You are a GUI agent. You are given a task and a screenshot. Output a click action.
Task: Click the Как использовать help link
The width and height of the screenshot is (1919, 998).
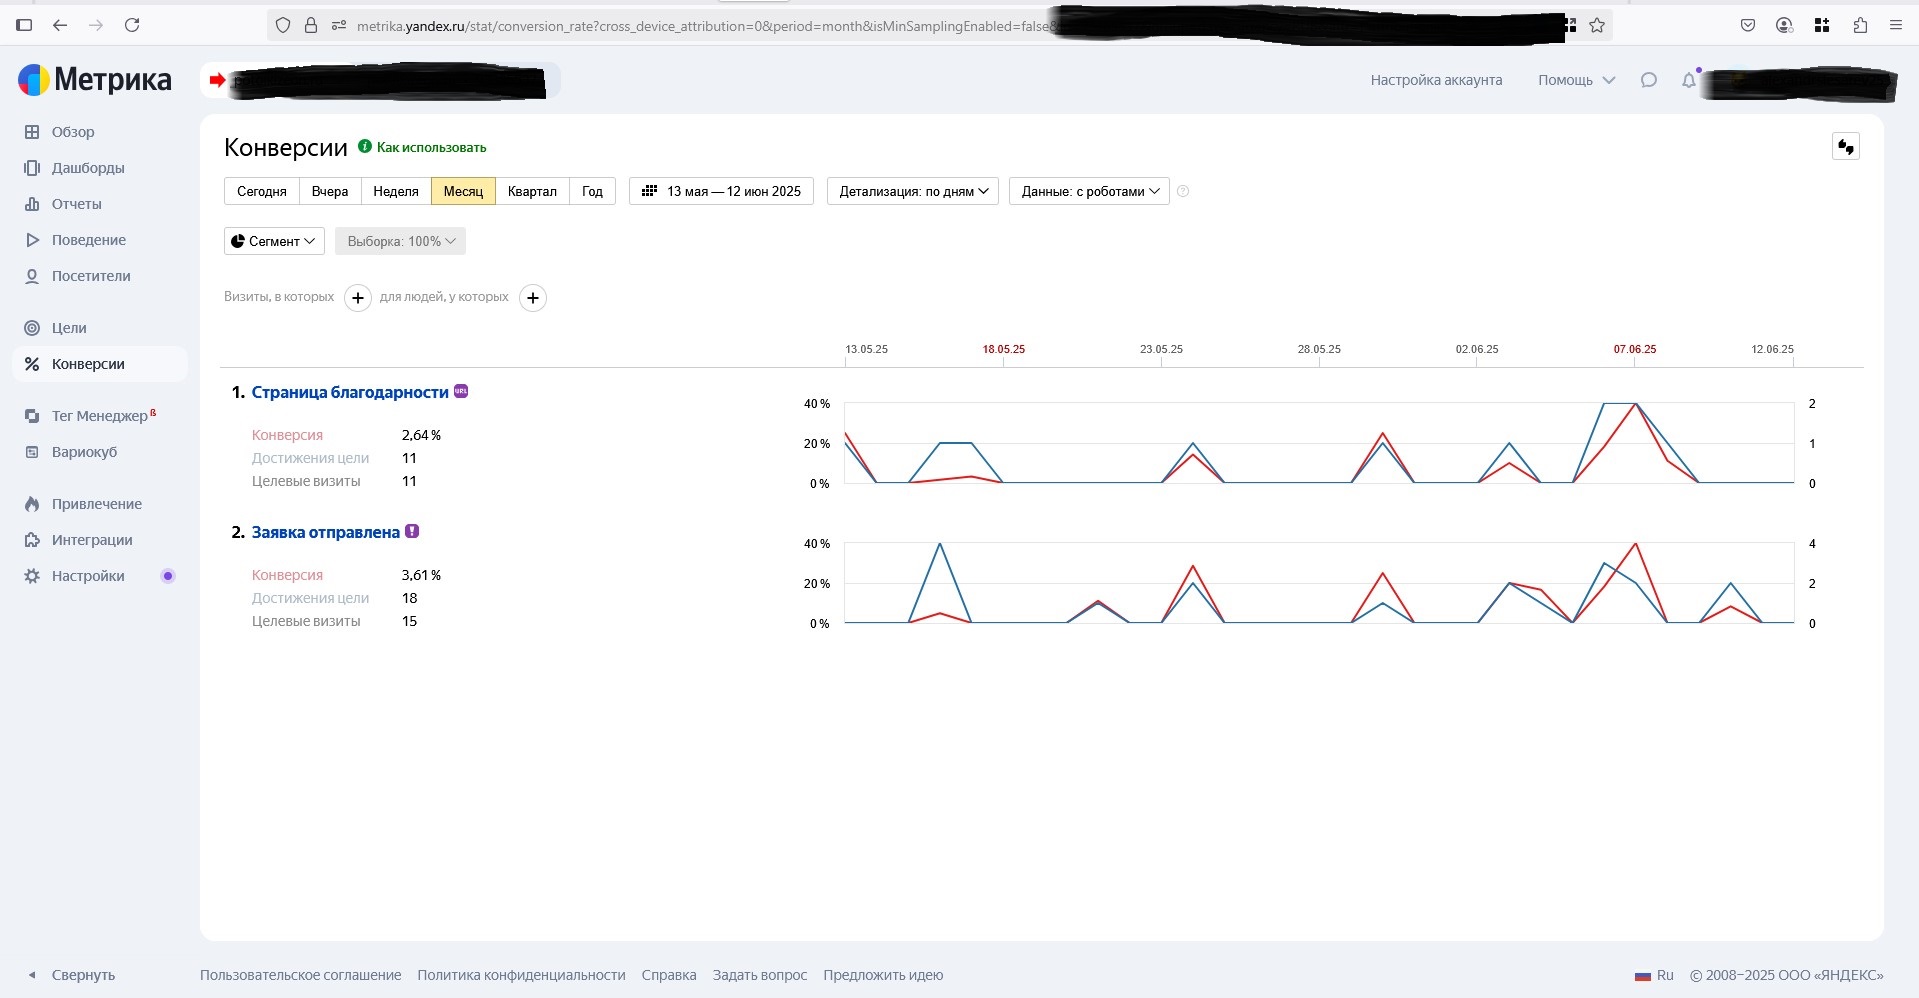(x=431, y=147)
